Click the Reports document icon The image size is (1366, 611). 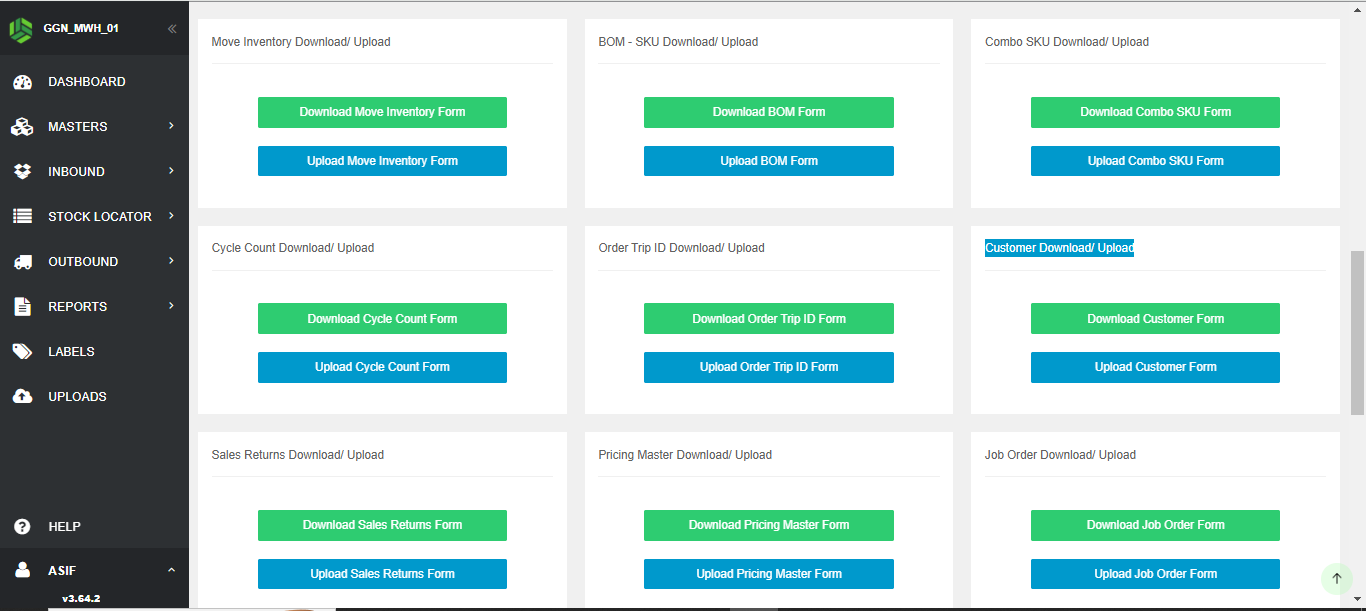[22, 307]
